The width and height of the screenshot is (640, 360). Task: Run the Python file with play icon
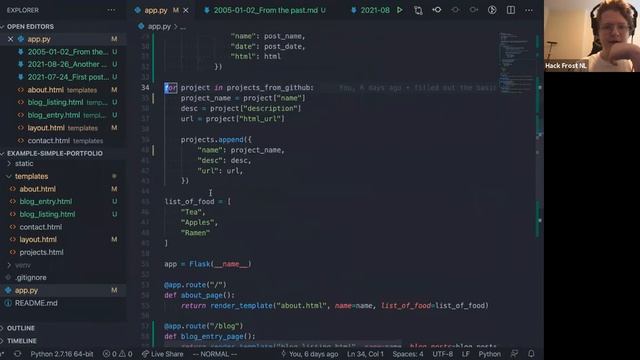click(x=400, y=10)
